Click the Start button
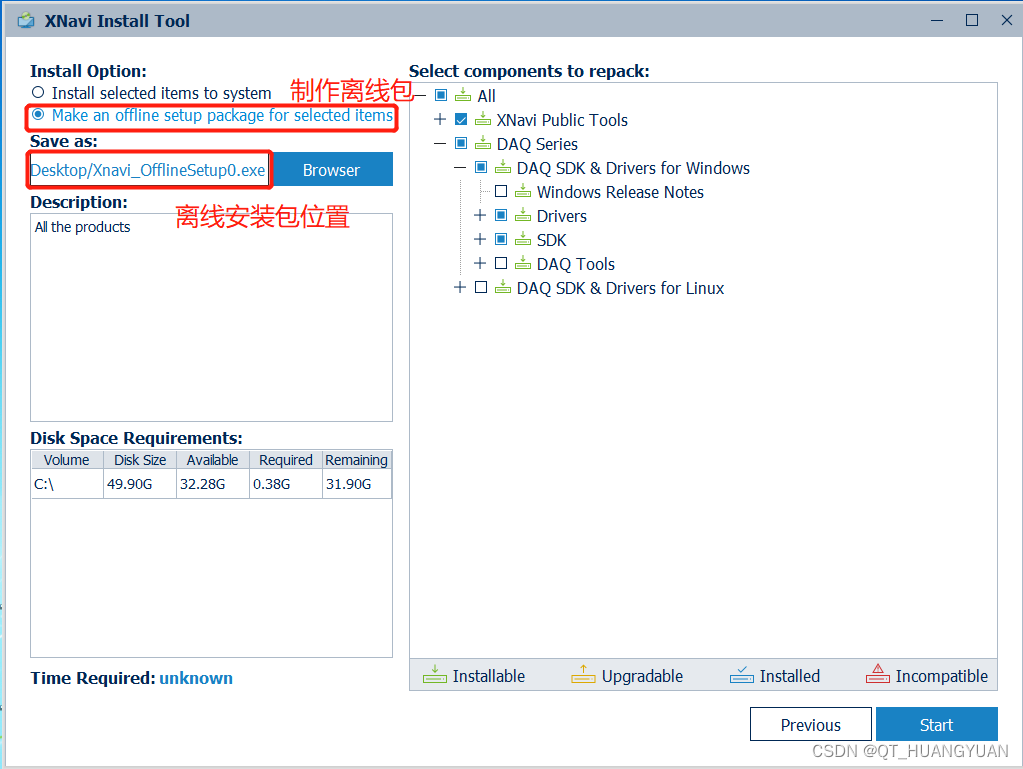Viewport: 1023px width, 769px height. (x=936, y=725)
